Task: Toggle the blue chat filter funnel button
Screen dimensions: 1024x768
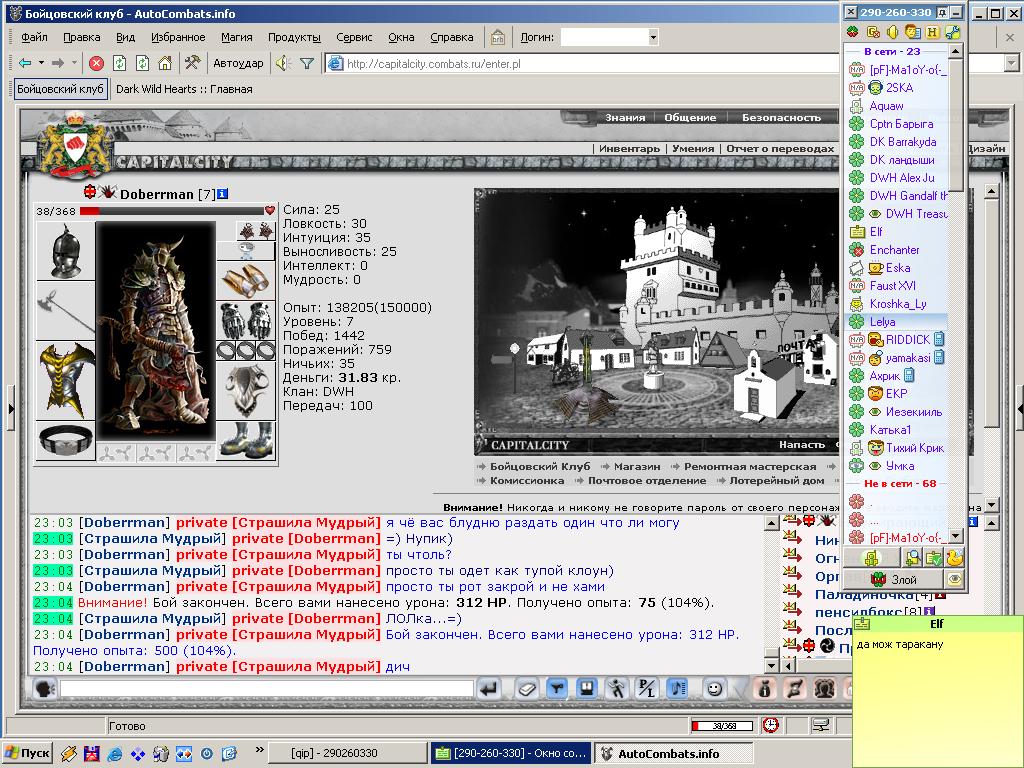Action: point(556,689)
